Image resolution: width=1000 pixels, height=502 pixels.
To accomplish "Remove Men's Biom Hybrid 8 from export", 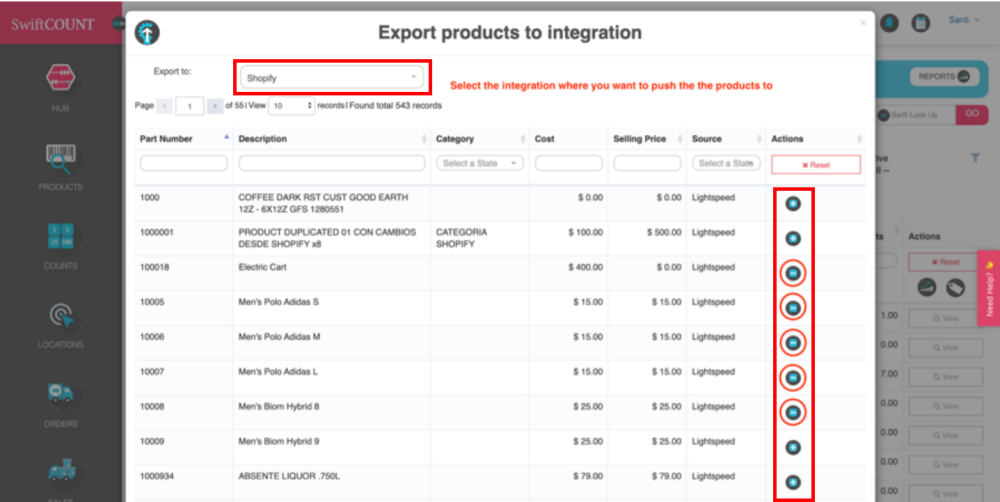I will [793, 413].
